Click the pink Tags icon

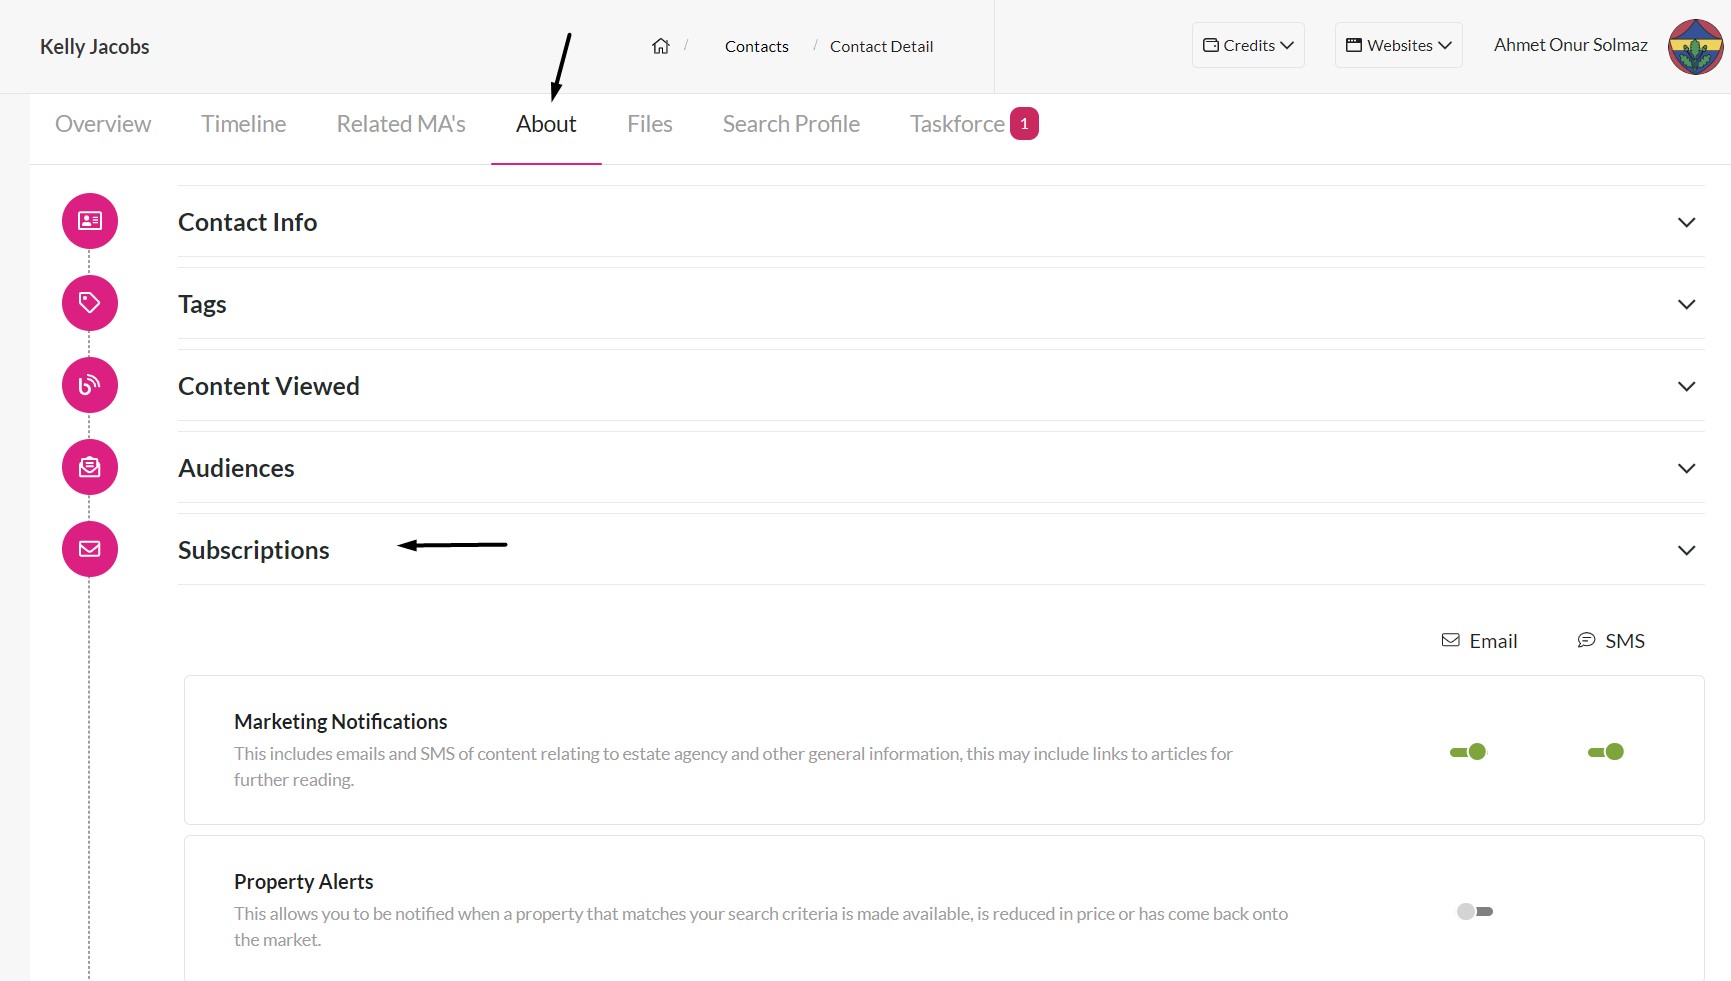pos(90,303)
